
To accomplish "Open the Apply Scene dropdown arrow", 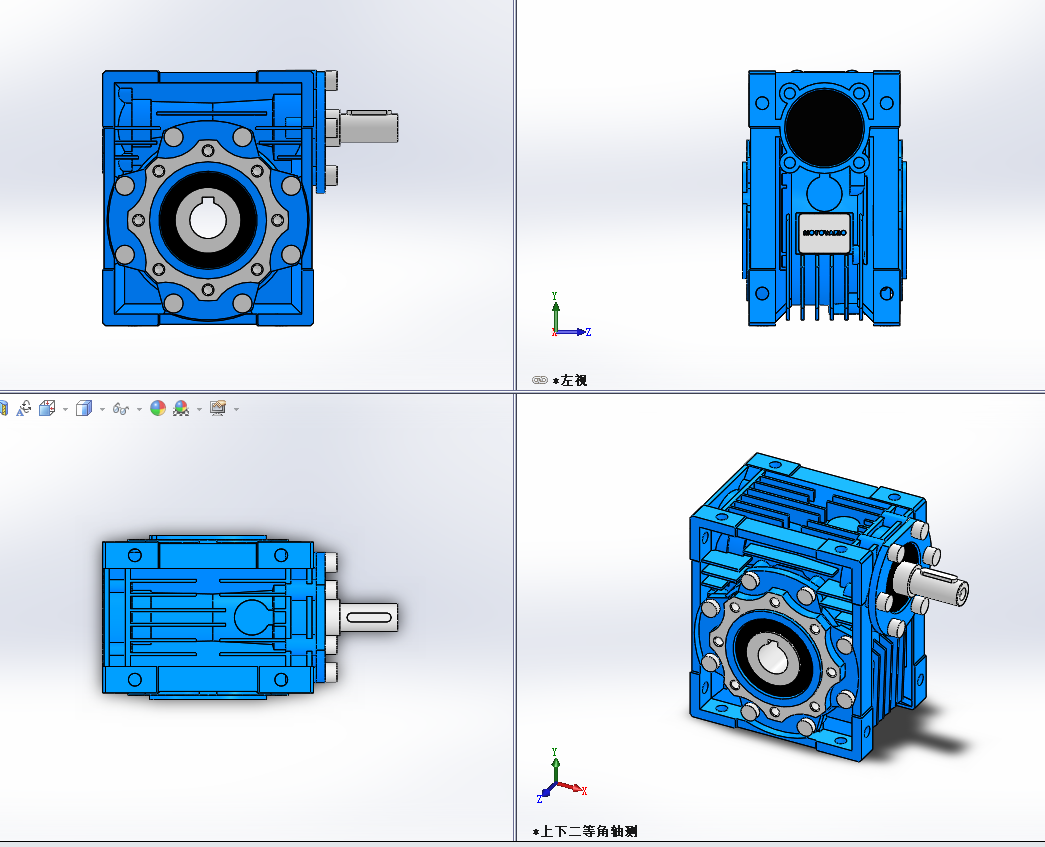I will click(199, 409).
